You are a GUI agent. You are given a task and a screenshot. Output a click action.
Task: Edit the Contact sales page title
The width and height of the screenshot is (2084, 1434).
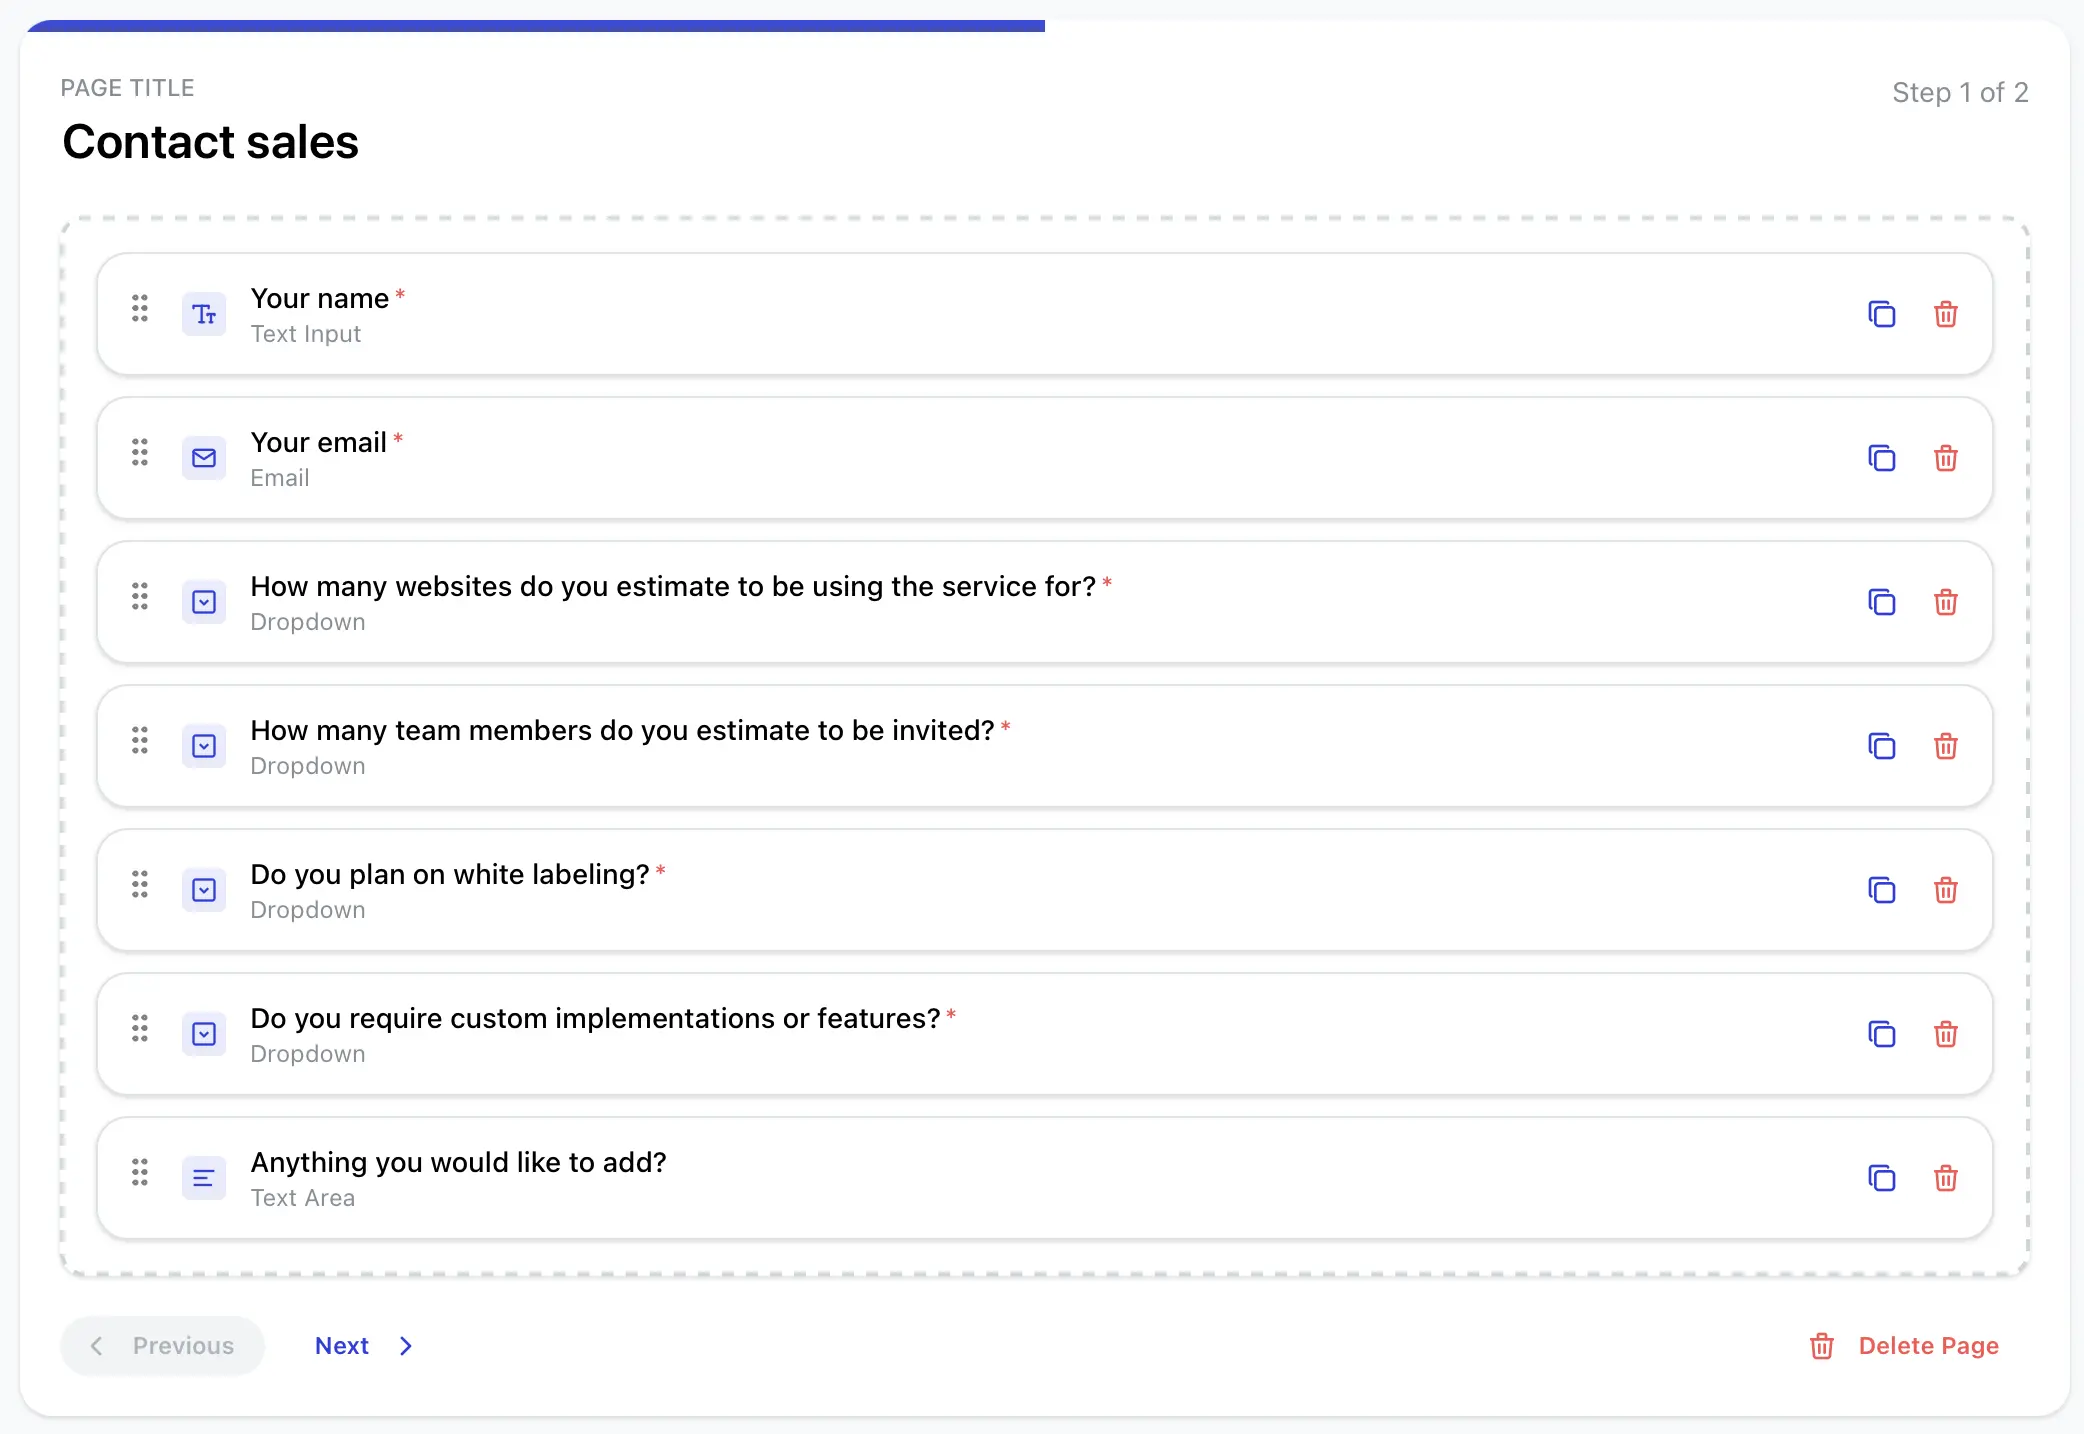(210, 141)
